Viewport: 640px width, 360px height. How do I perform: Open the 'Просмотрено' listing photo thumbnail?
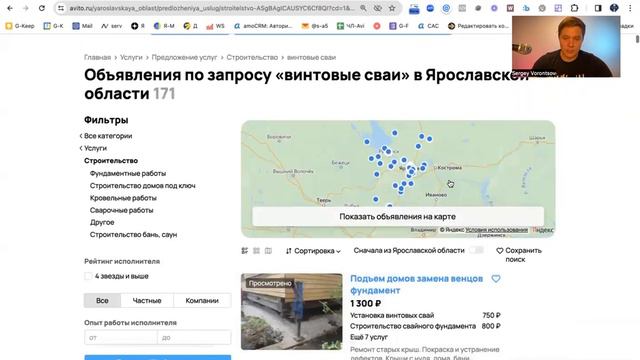point(291,311)
